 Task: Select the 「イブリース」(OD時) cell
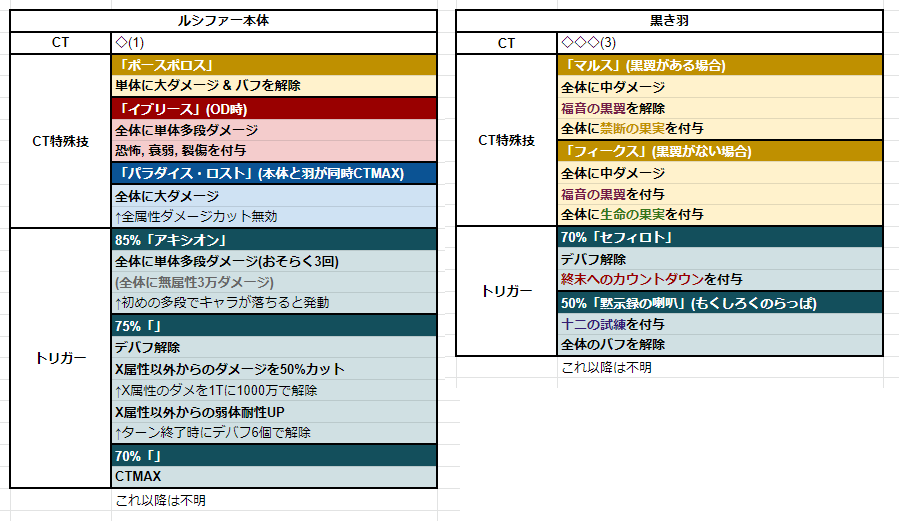[274, 109]
